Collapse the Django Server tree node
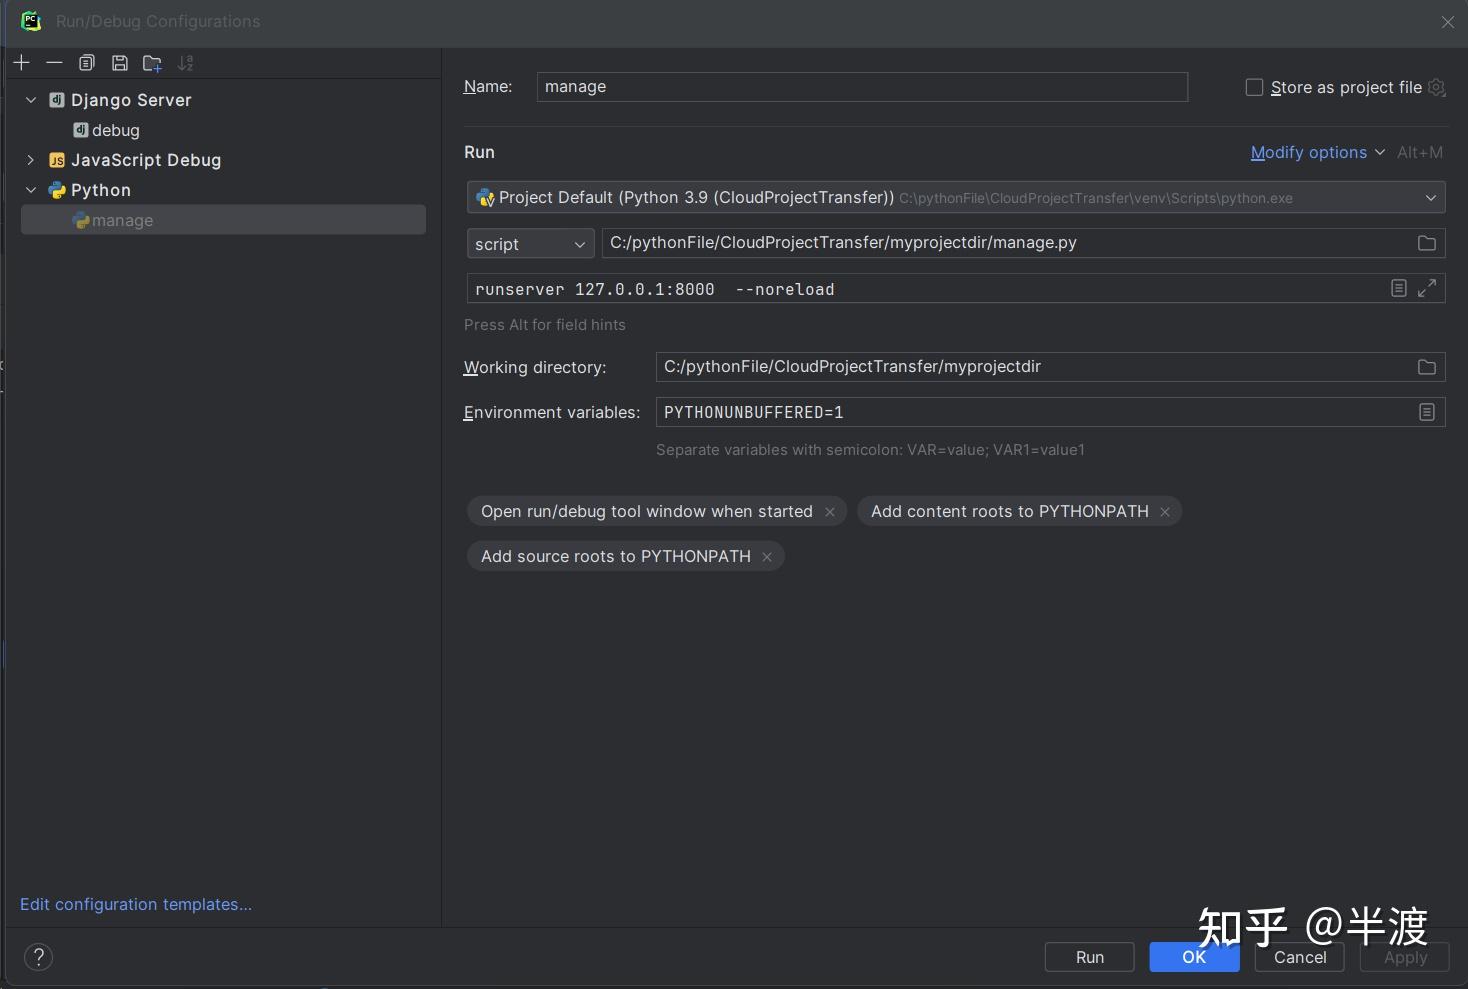1468x989 pixels. (30, 100)
